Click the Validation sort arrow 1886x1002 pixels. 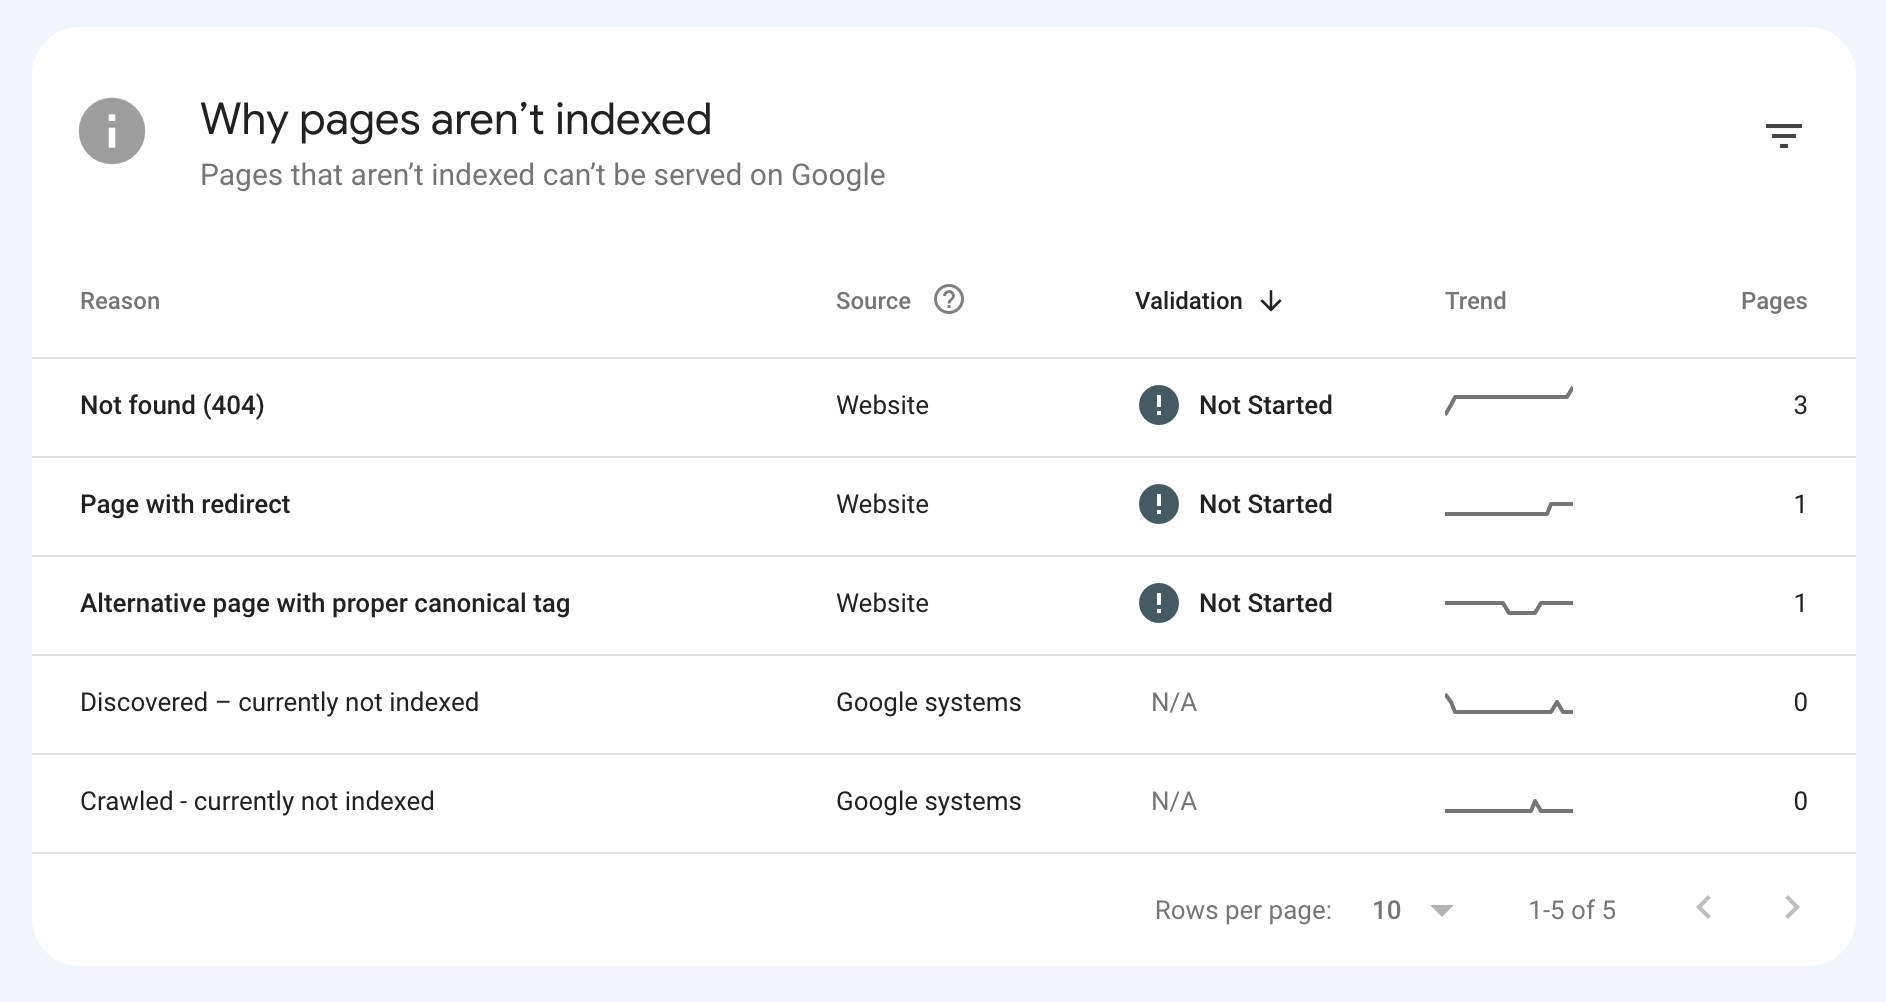1271,301
